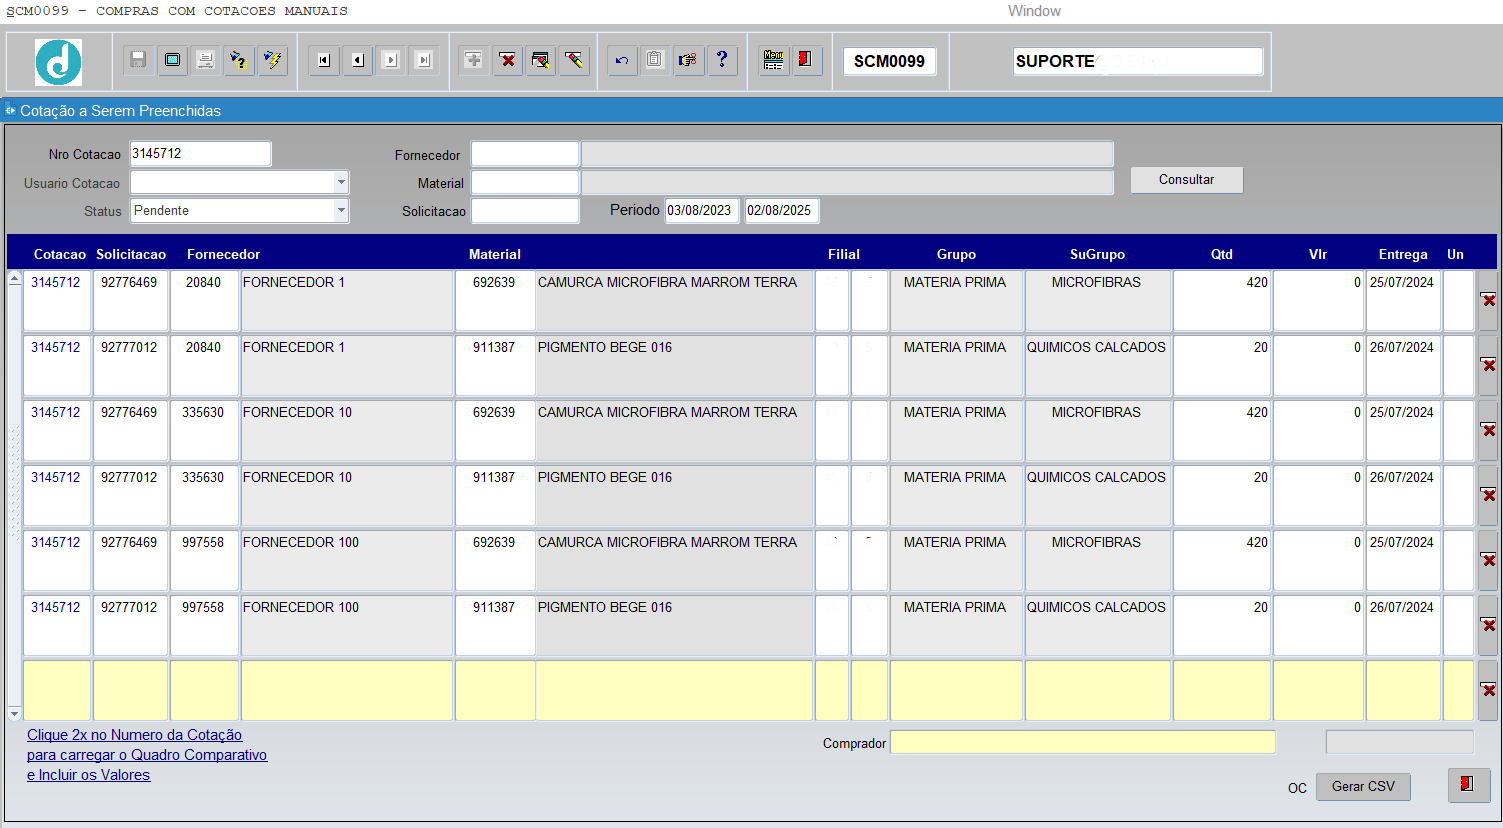Image resolution: width=1503 pixels, height=828 pixels.
Task: Click the pointing hand list-of-values icon
Action: pyautogui.click(x=688, y=61)
